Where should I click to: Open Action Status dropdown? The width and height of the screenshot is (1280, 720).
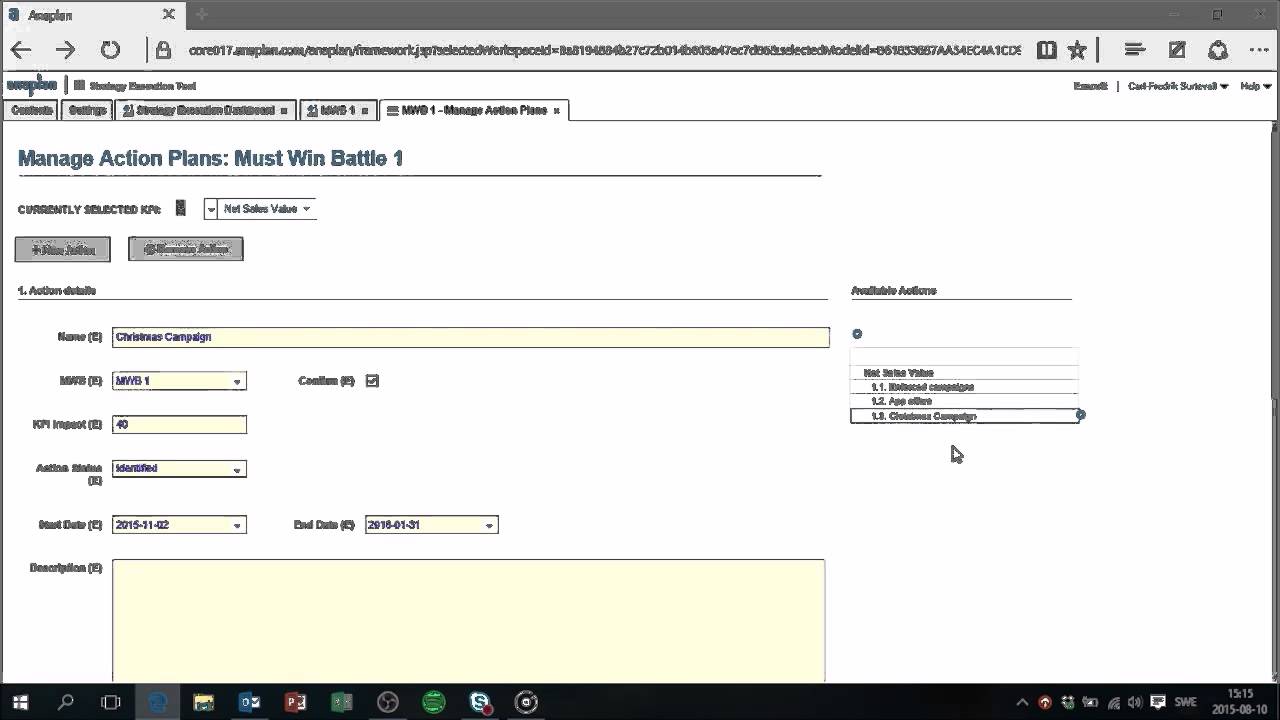pyautogui.click(x=237, y=469)
